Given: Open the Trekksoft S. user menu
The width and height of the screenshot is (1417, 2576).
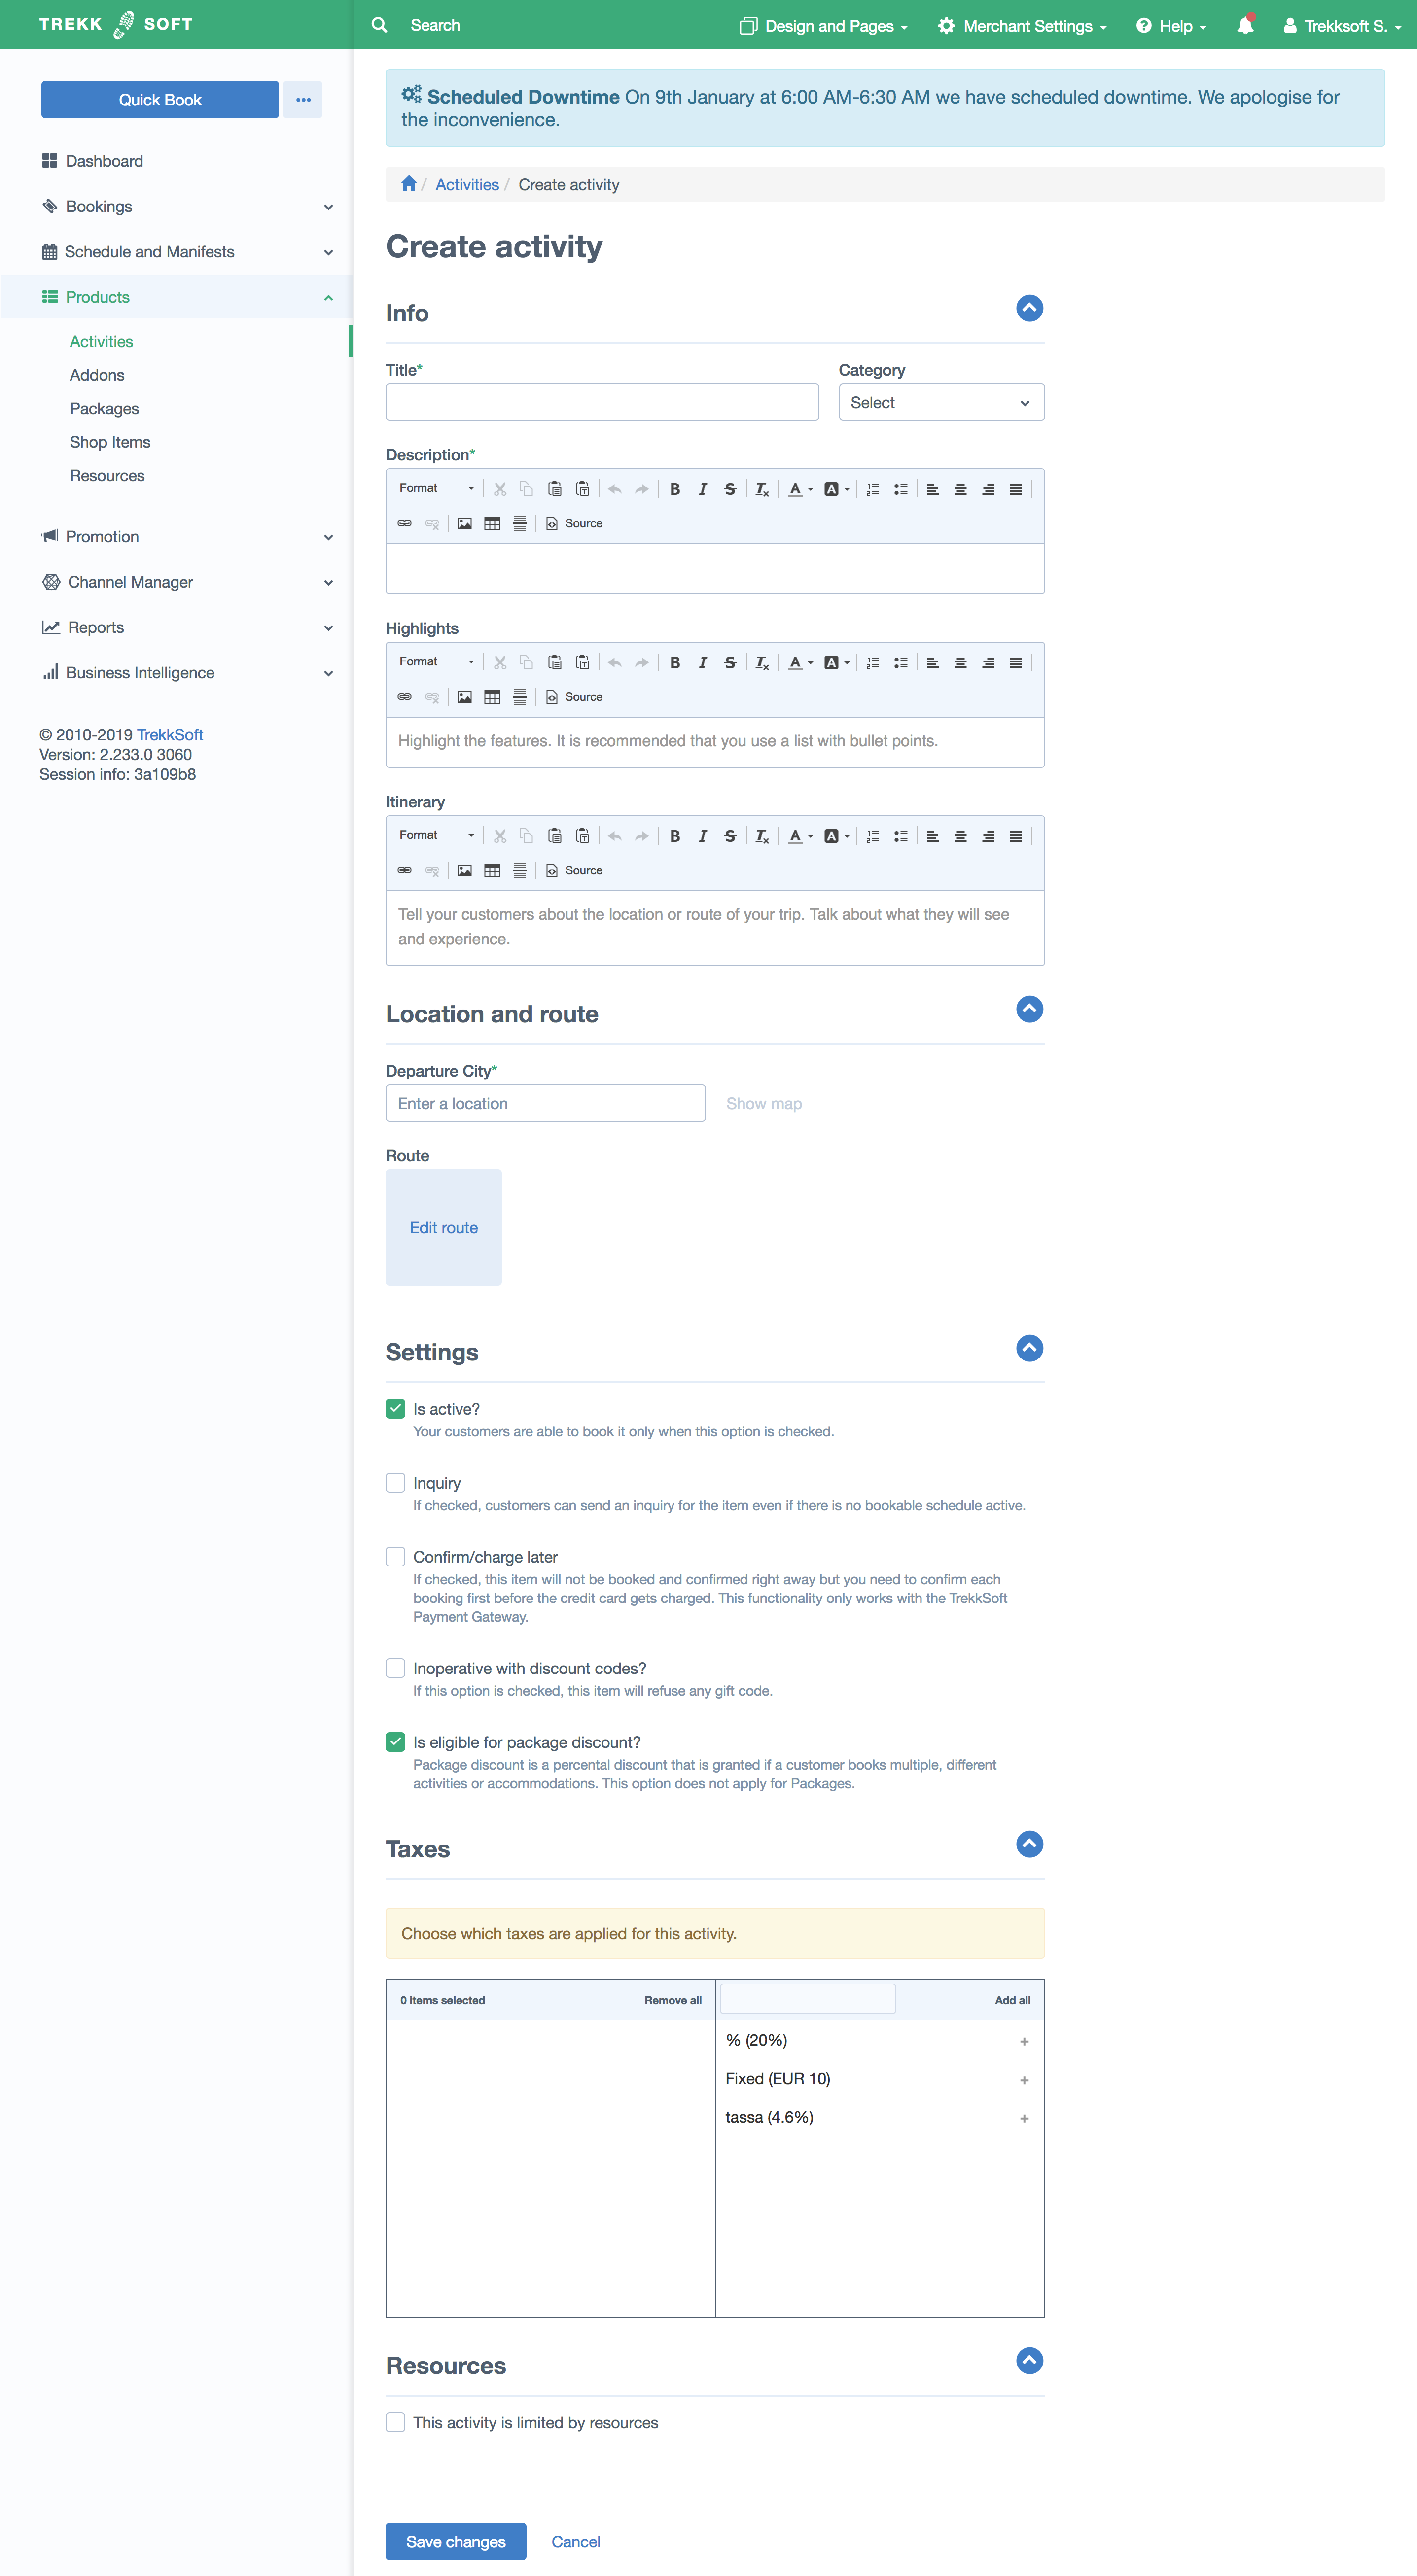Looking at the screenshot, I should (x=1342, y=26).
